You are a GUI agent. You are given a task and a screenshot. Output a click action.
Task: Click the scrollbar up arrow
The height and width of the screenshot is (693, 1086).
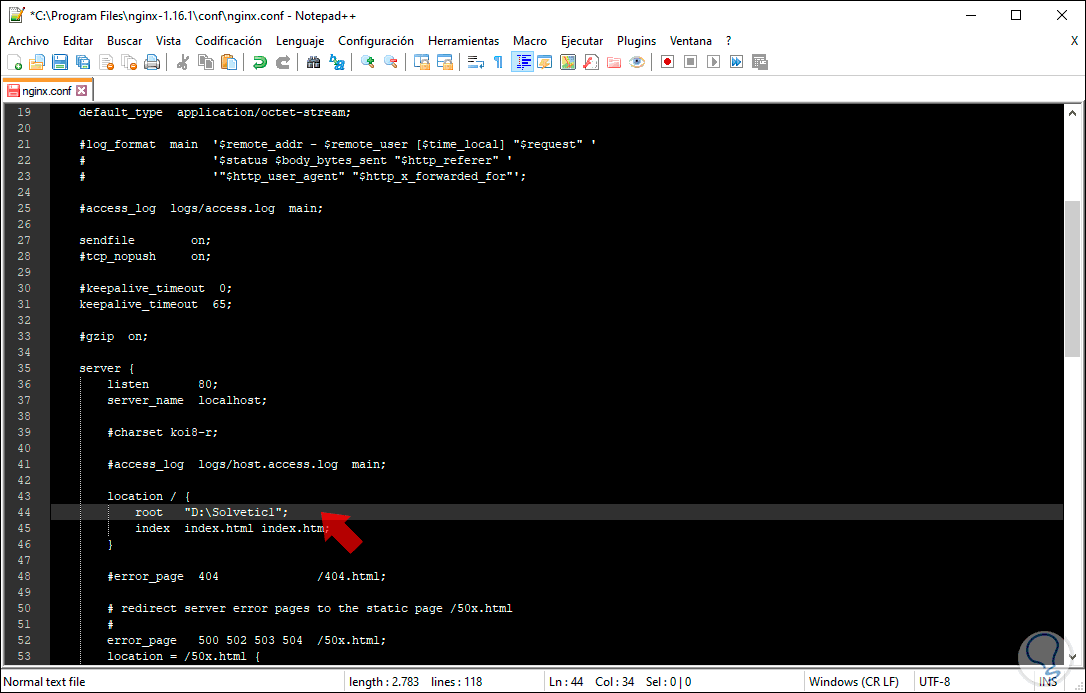point(1072,113)
